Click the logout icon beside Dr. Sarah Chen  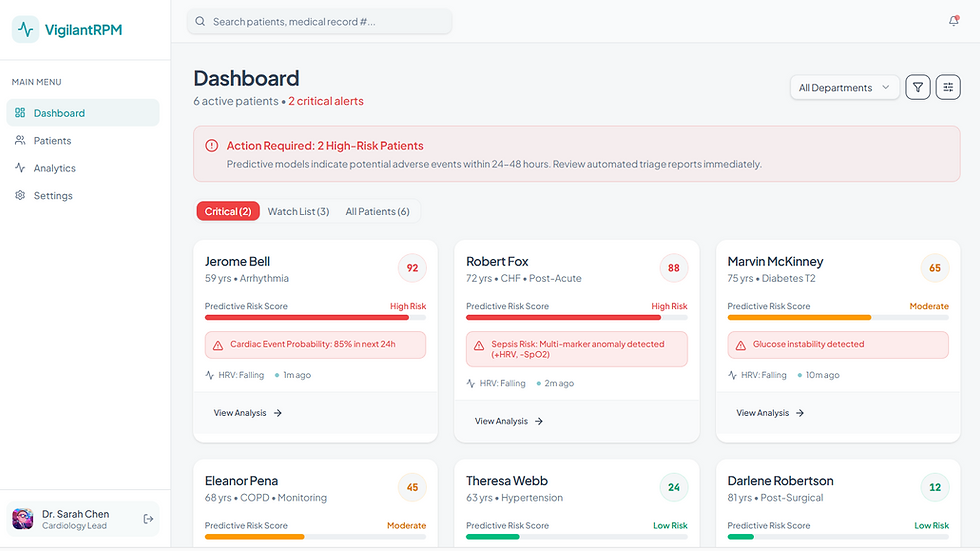coord(148,519)
